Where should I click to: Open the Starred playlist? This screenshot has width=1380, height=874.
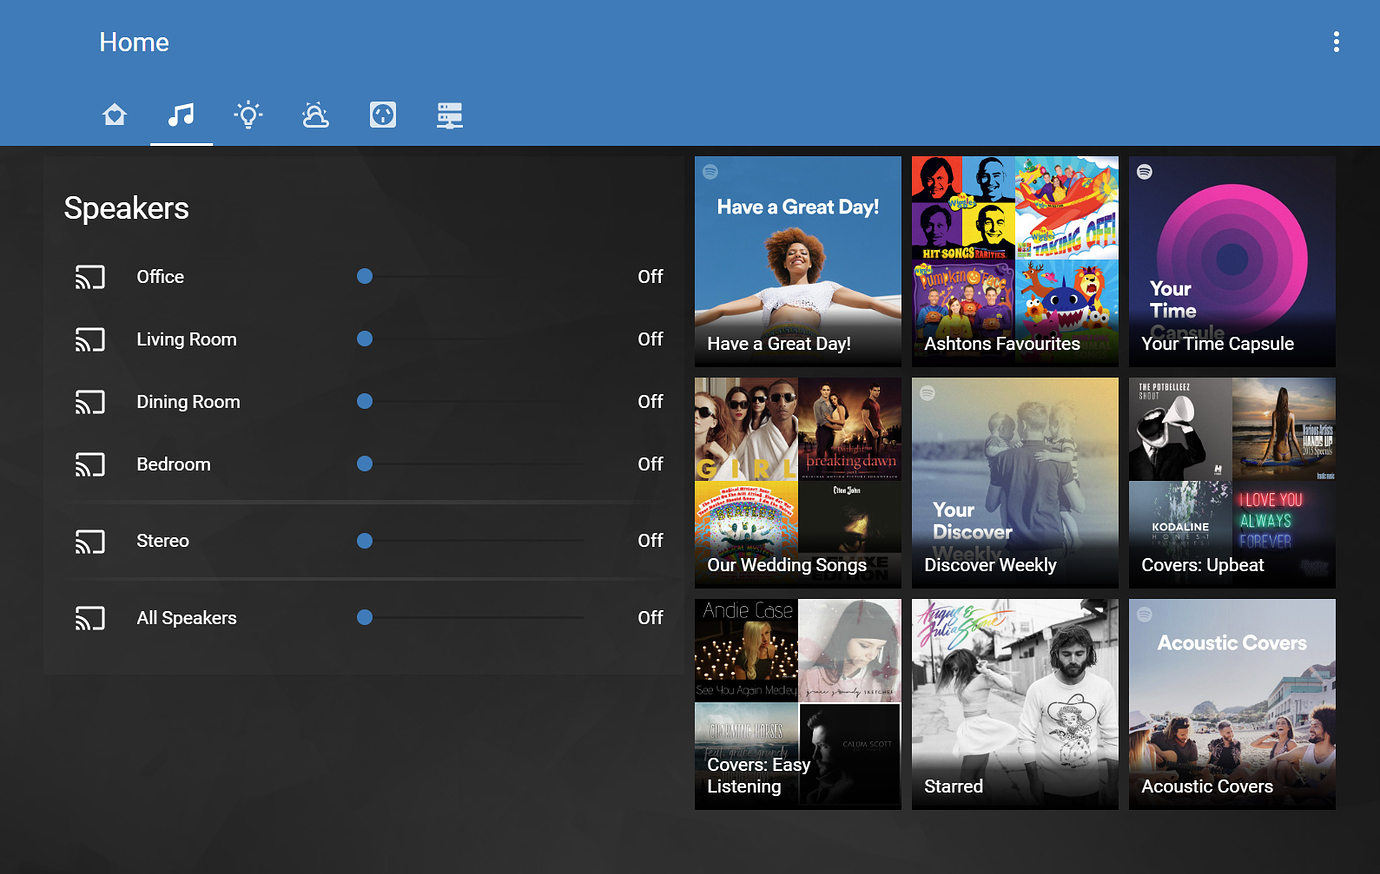click(1014, 704)
